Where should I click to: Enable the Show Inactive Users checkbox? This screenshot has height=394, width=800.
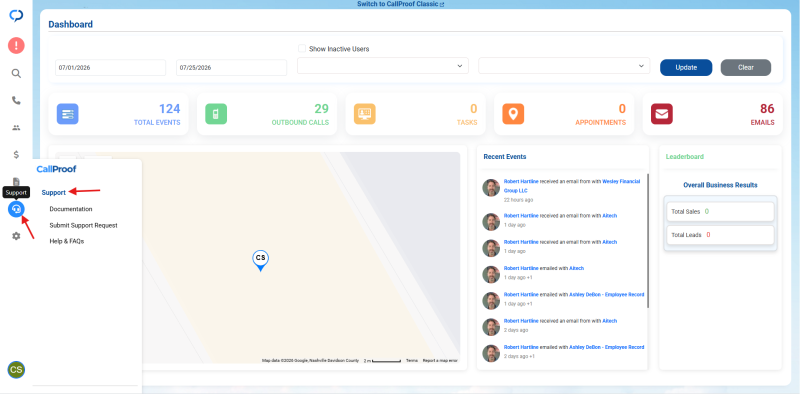pos(302,48)
